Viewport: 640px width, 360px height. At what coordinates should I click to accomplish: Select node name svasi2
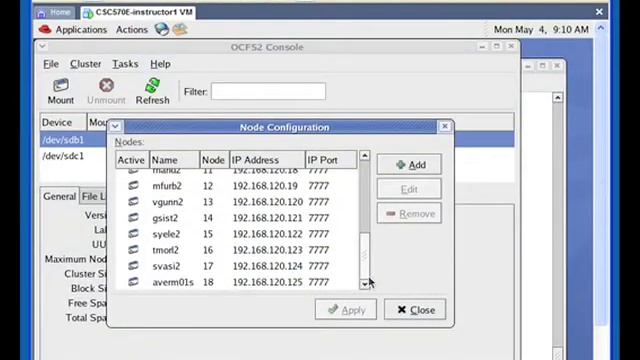(166, 266)
